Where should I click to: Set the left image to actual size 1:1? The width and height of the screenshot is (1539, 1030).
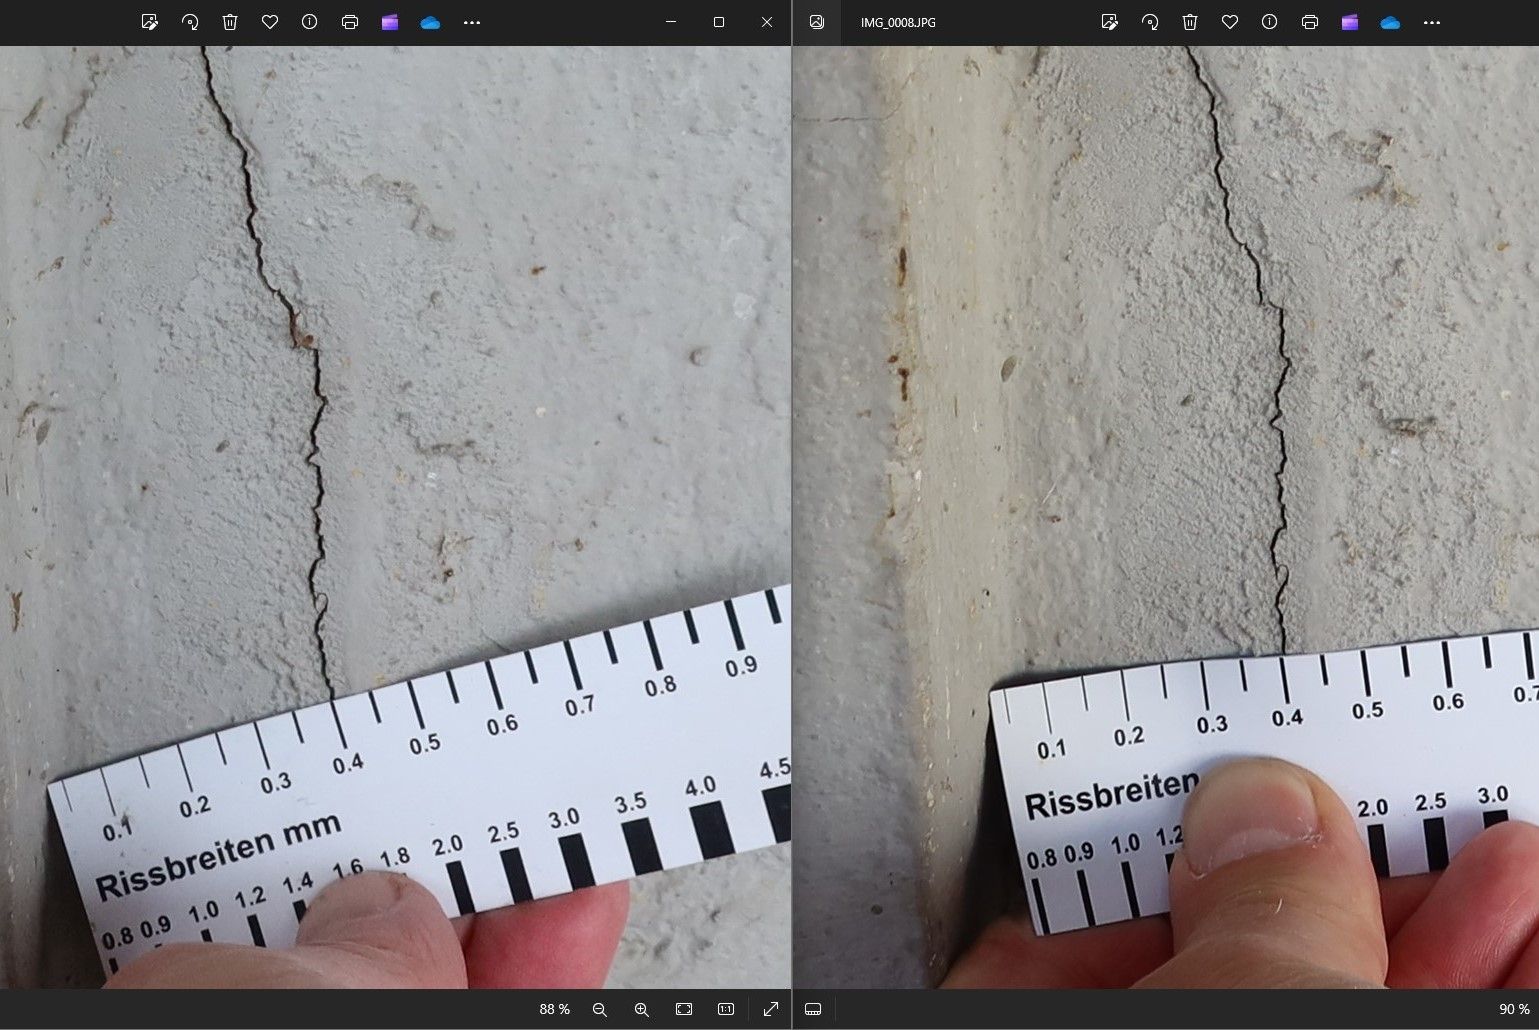726,1009
